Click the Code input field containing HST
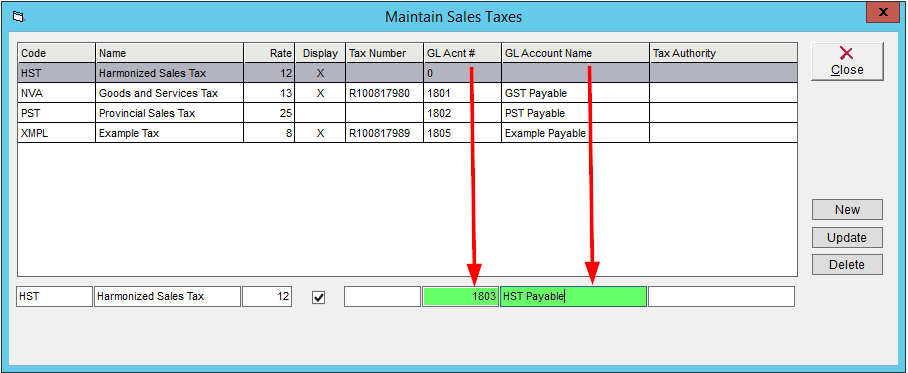The width and height of the screenshot is (908, 373). tap(54, 297)
